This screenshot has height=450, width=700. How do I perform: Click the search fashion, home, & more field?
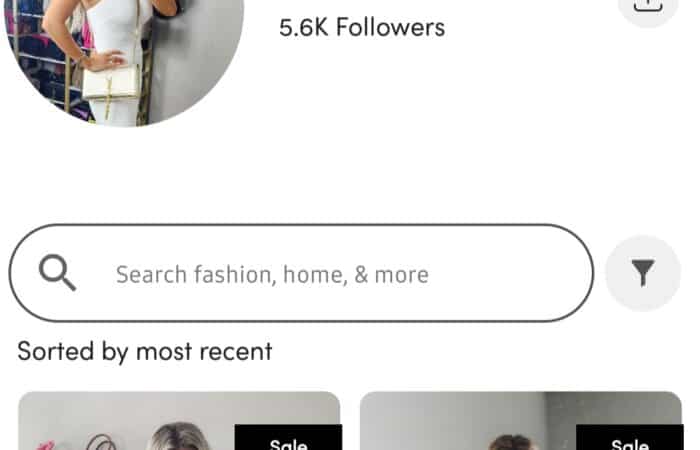tap(301, 273)
